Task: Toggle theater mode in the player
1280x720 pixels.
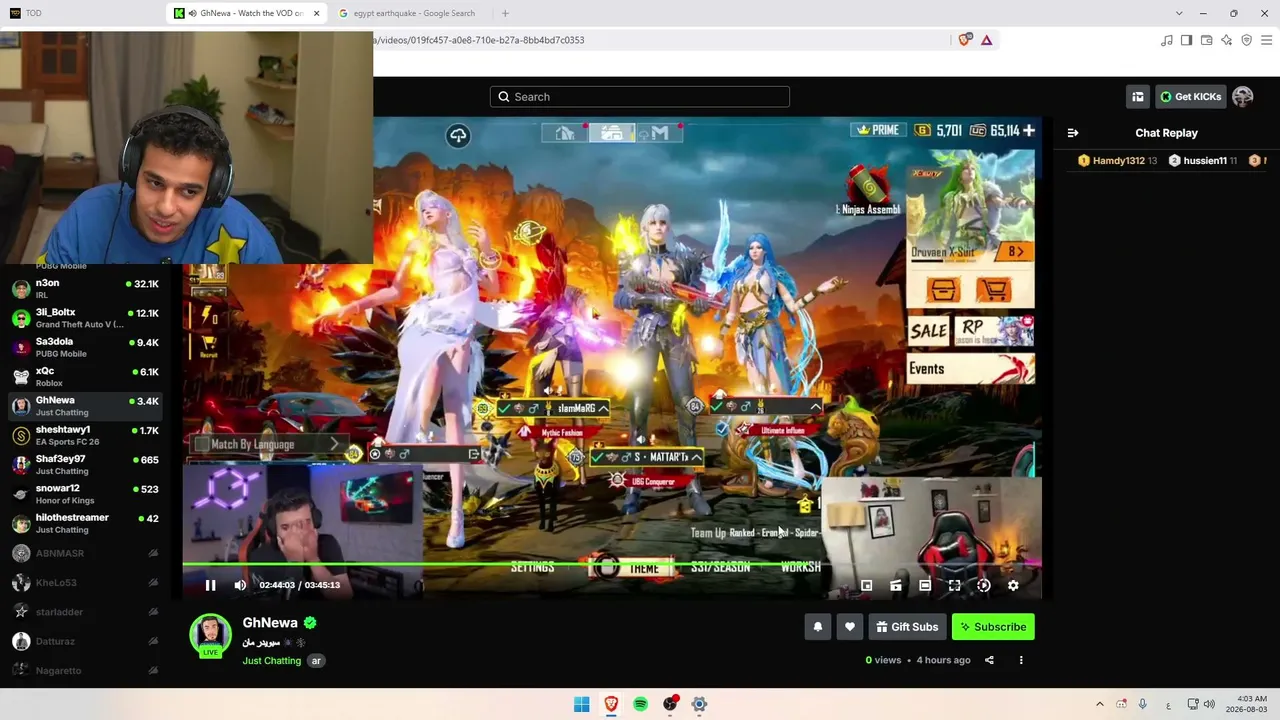Action: (925, 585)
